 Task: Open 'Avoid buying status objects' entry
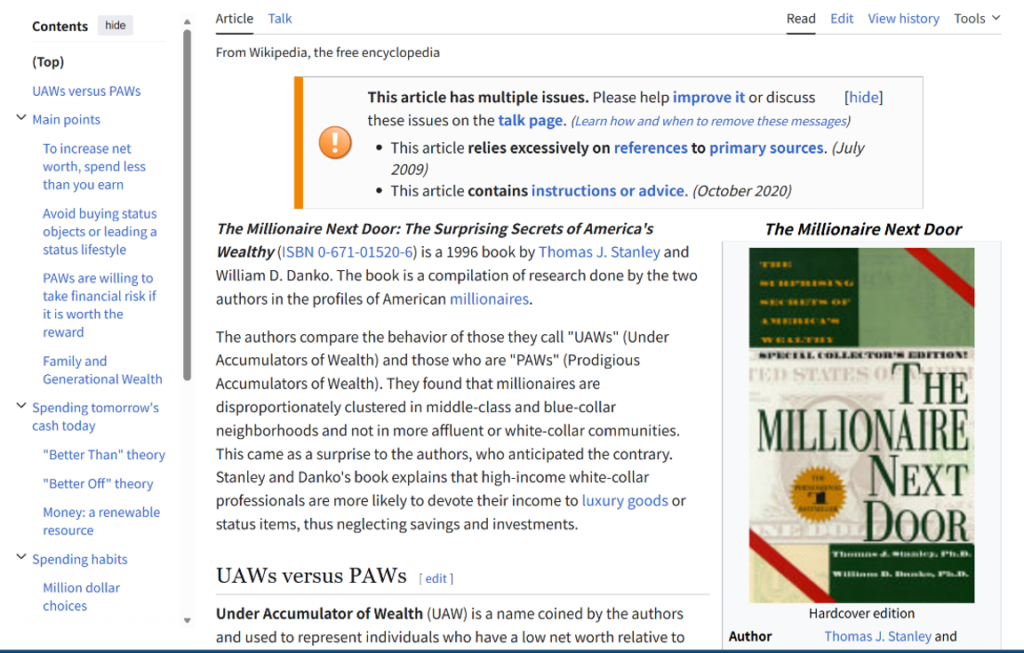tap(100, 231)
